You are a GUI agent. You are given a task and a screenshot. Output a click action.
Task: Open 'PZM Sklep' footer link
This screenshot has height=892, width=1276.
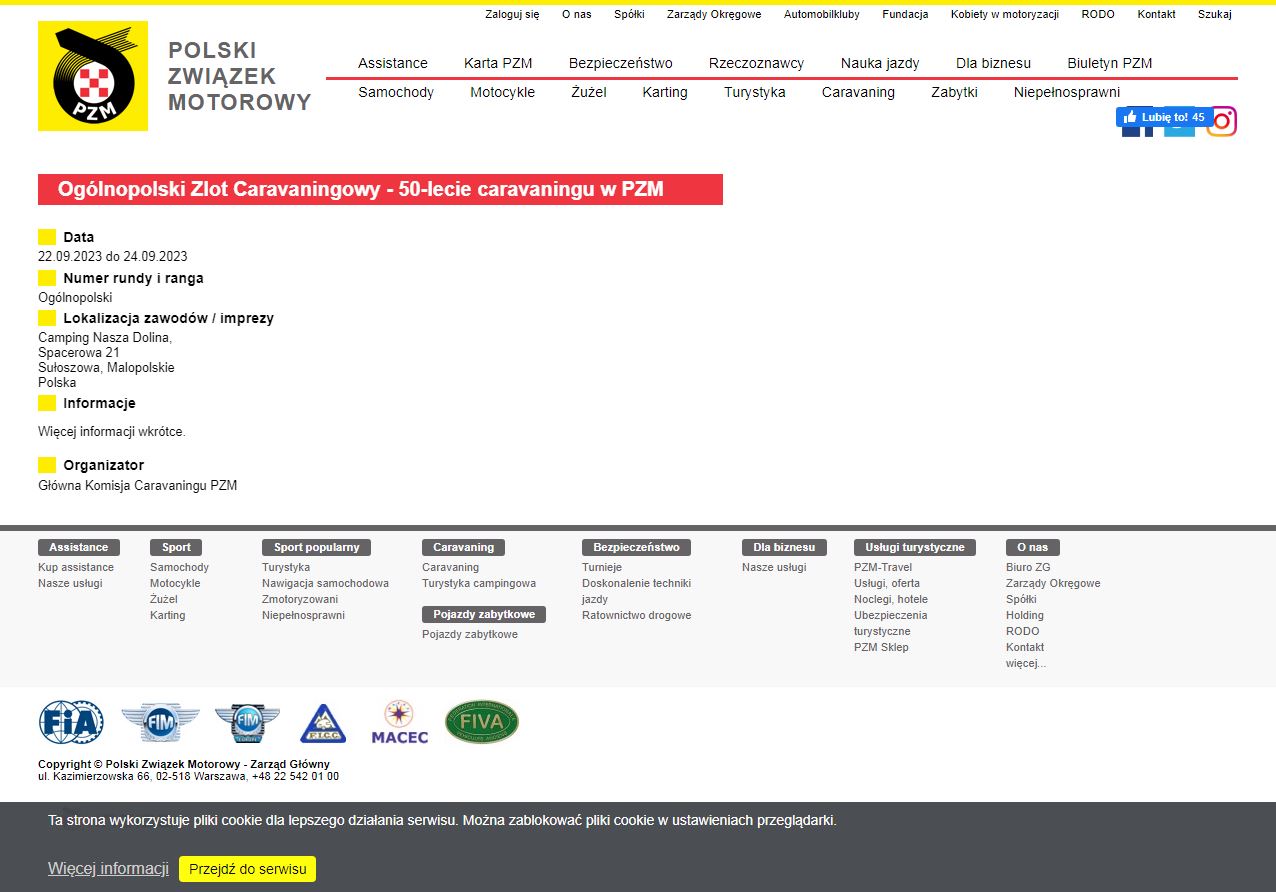pyautogui.click(x=881, y=647)
